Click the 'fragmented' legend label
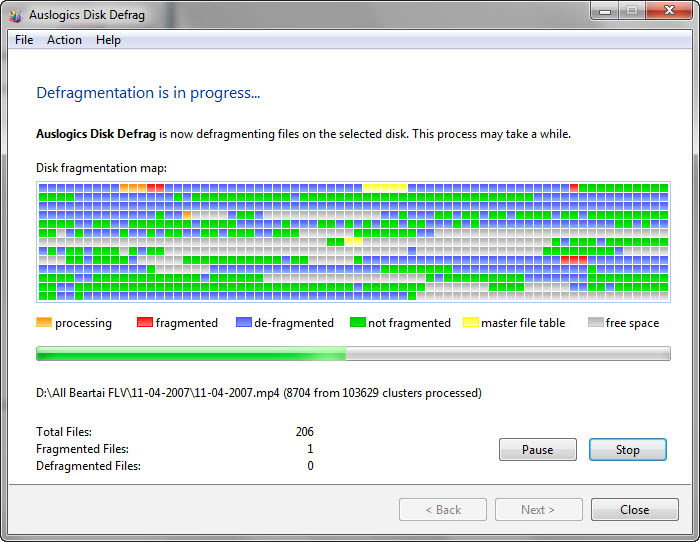Screen dimensions: 700x542 click(x=187, y=323)
